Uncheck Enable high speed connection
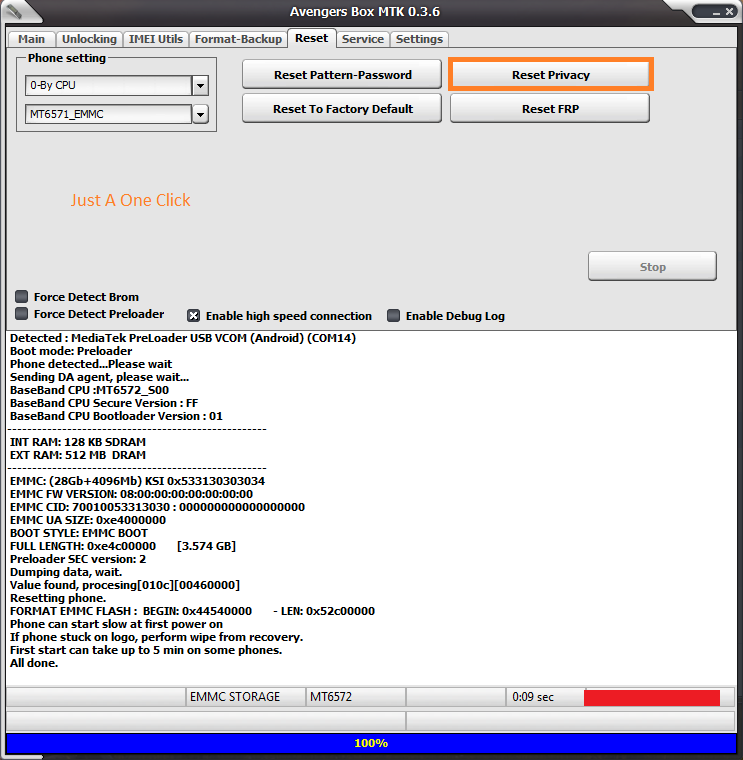 (193, 316)
